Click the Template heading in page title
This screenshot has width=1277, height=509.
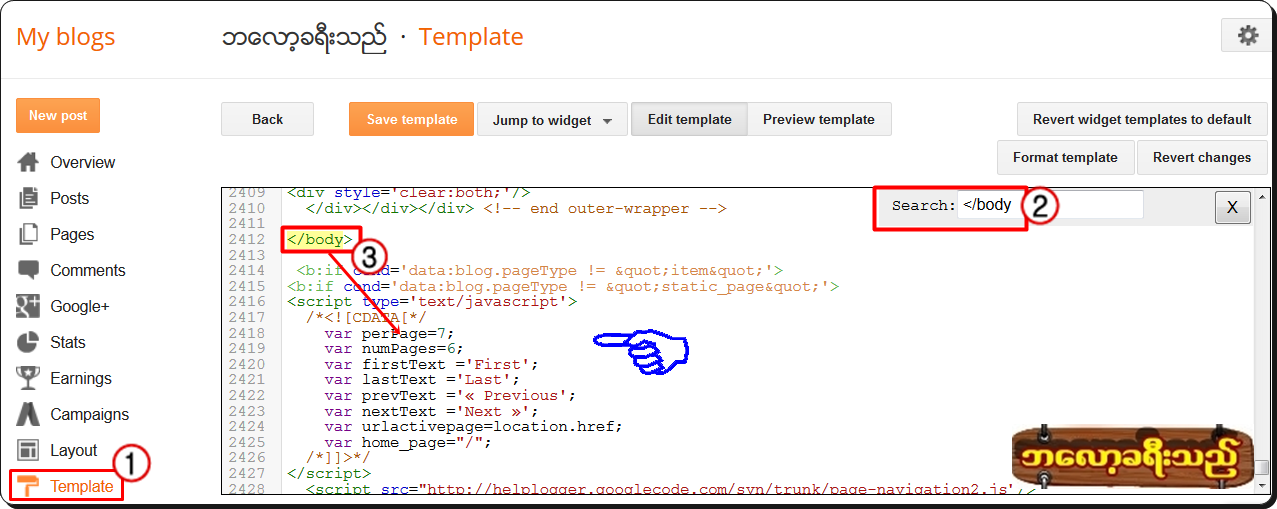471,37
